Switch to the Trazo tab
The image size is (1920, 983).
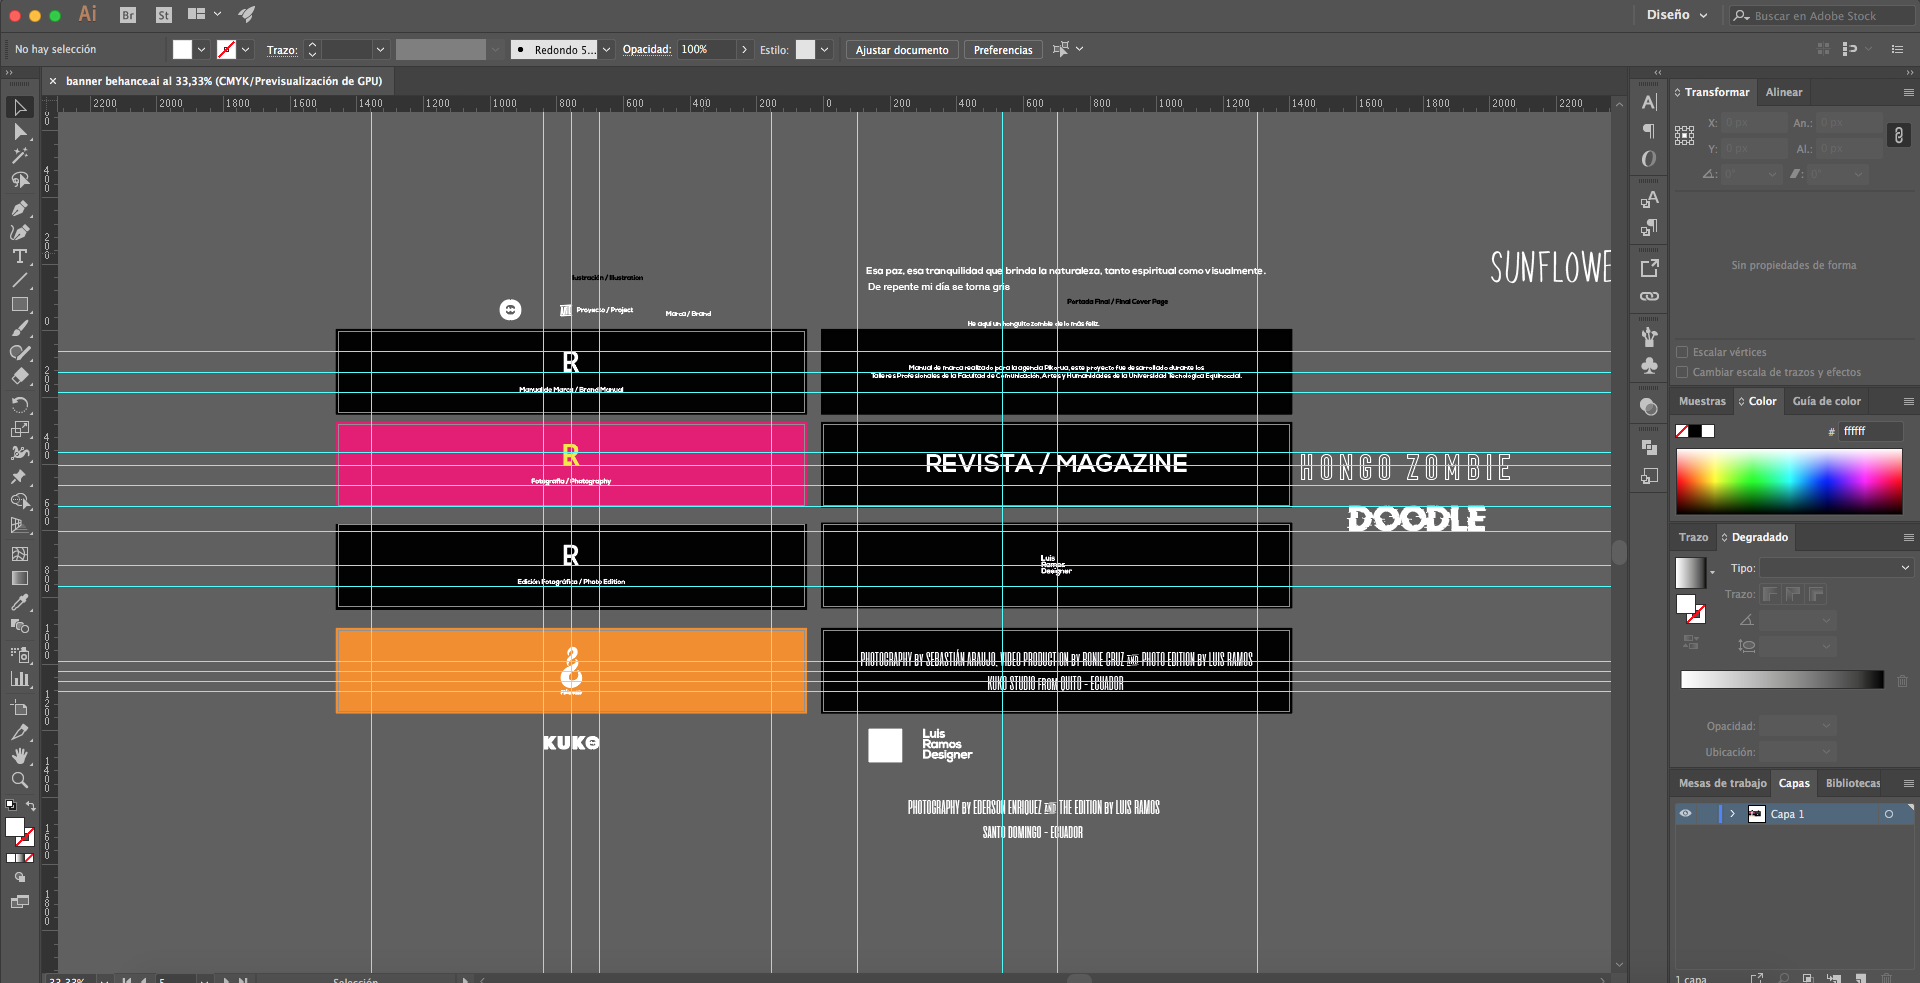coord(1693,537)
